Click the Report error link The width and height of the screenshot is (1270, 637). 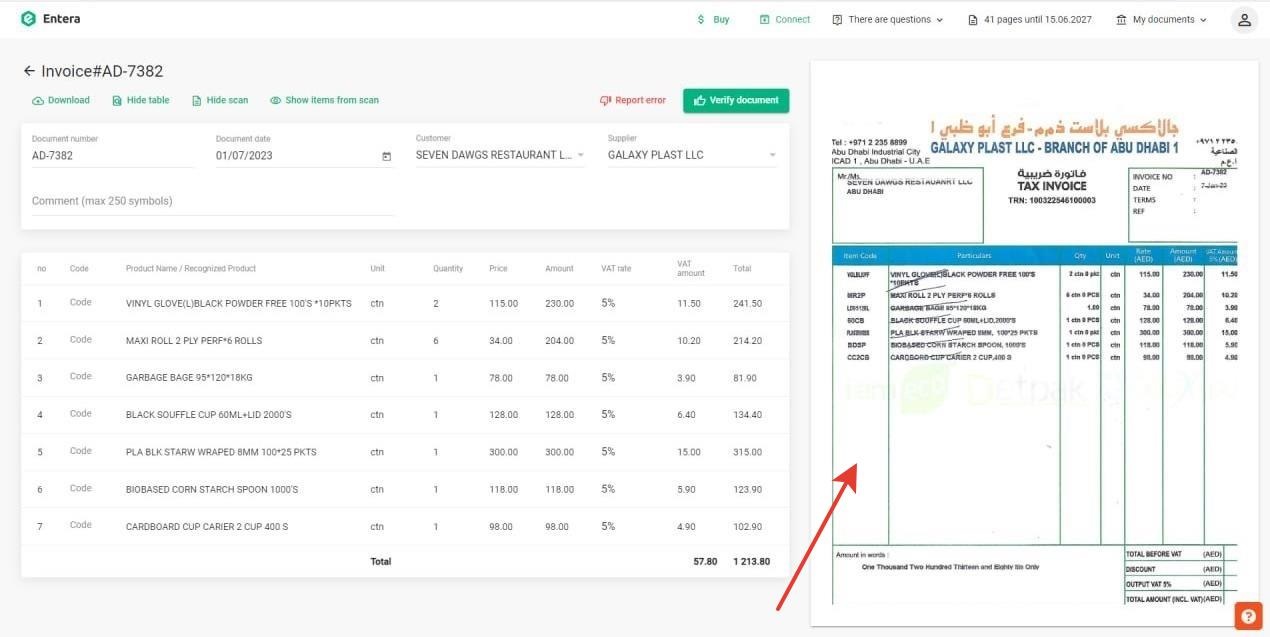(632, 101)
